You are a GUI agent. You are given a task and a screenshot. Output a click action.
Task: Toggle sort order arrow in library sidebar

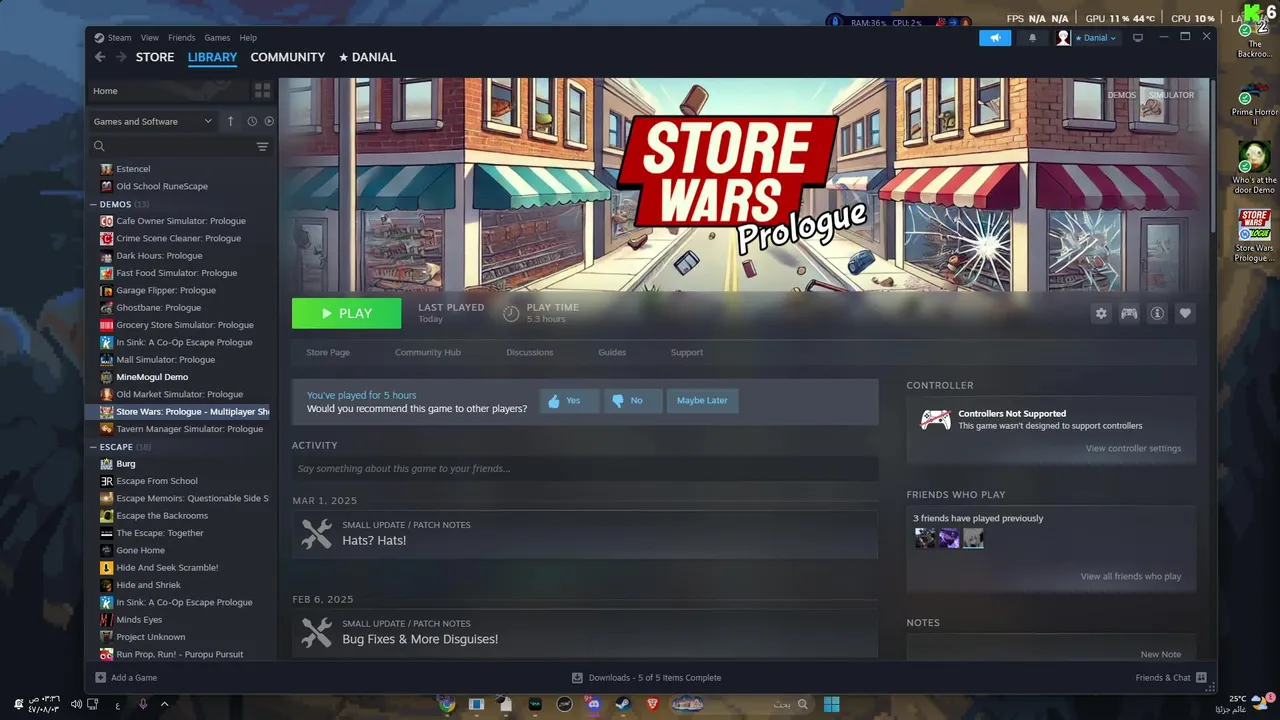230,121
